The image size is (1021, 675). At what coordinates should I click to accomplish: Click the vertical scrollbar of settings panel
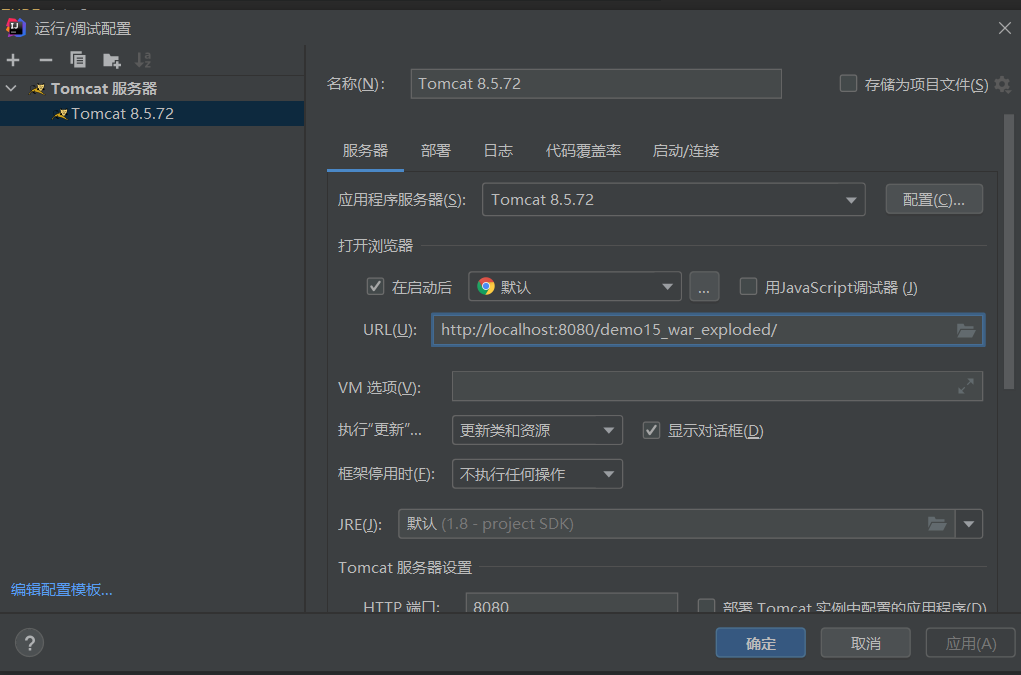click(x=1009, y=251)
